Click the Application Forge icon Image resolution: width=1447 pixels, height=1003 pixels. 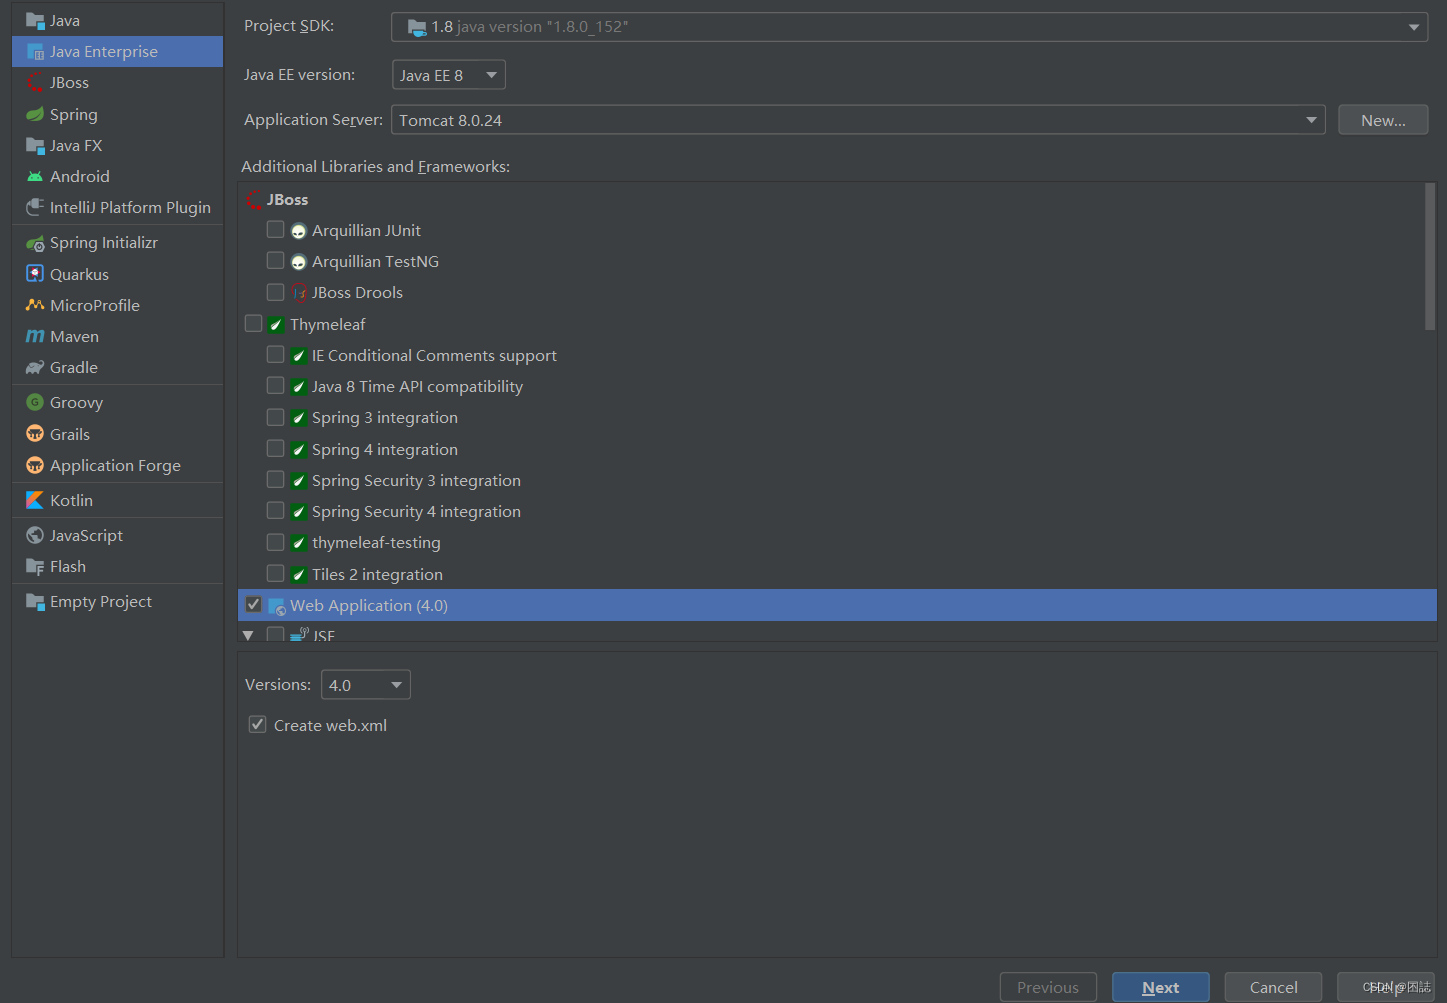[x=35, y=466]
